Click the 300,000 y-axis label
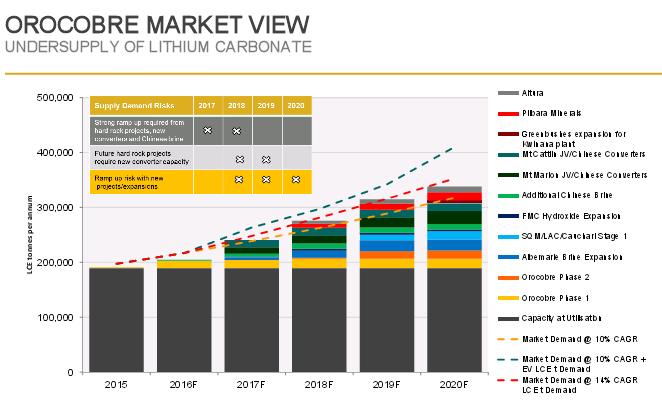The width and height of the screenshot is (662, 401). point(55,208)
